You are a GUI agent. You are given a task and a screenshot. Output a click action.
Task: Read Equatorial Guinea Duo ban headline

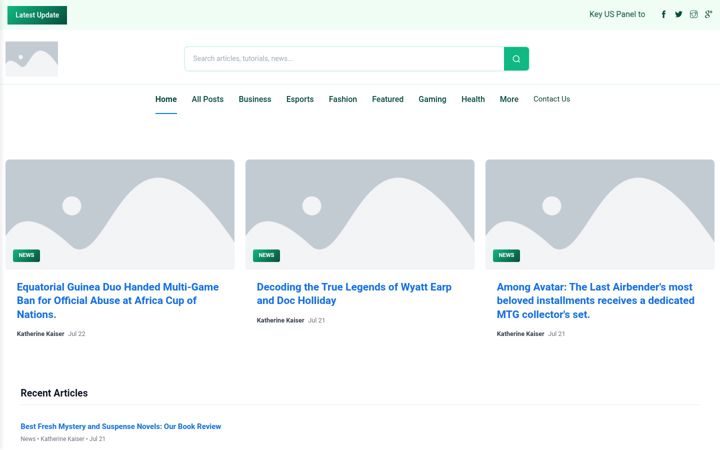(118, 301)
